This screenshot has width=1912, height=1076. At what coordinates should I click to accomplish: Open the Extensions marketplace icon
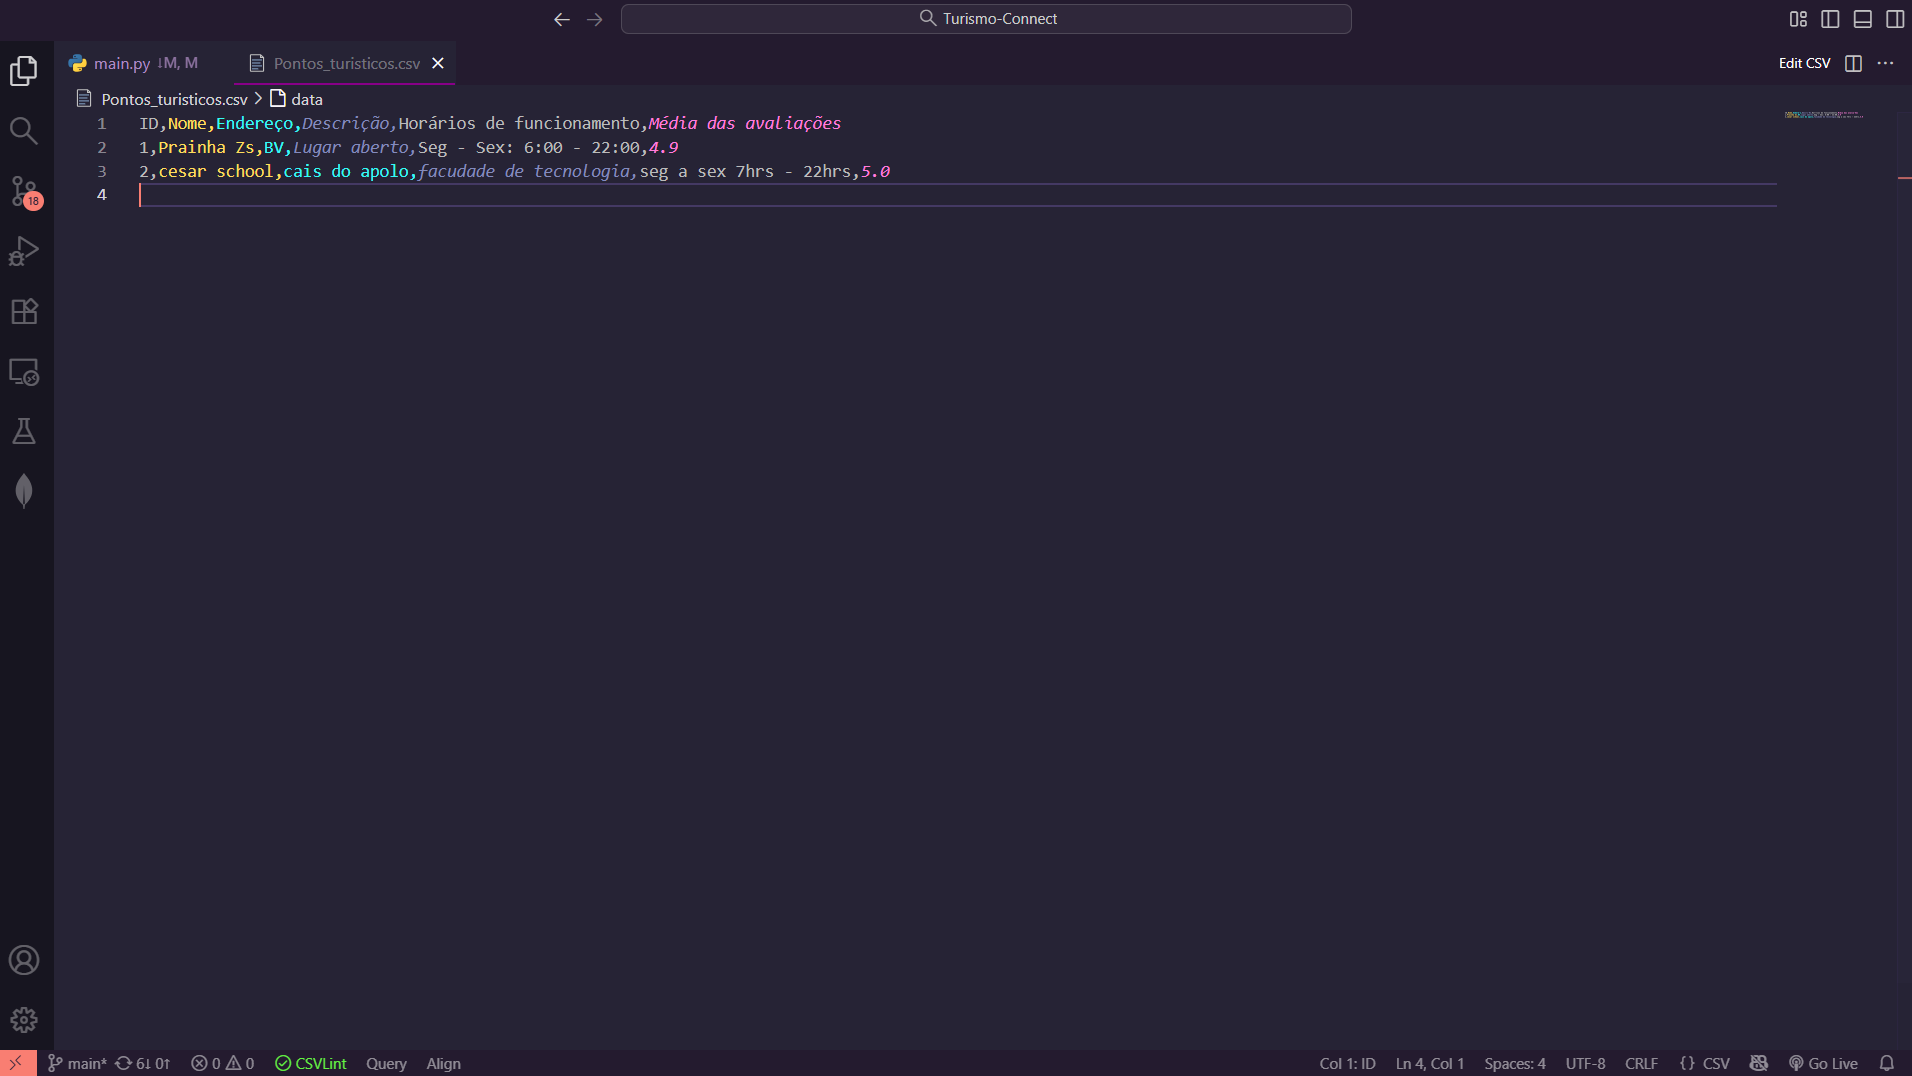(24, 311)
